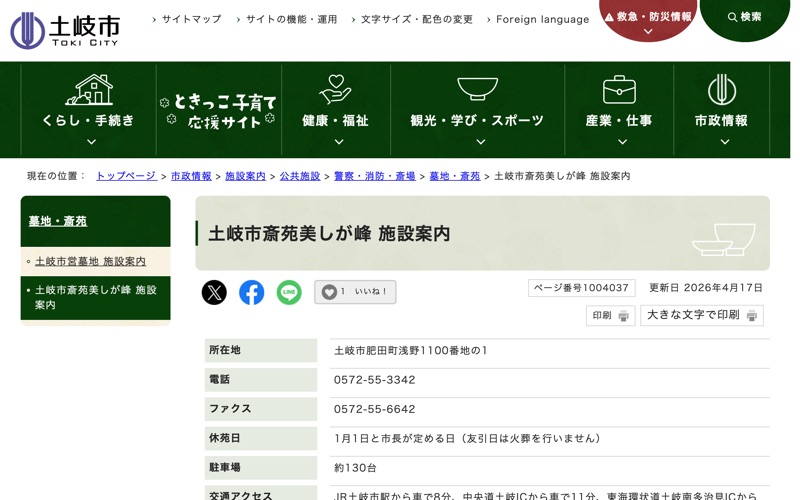This screenshot has height=500, width=800.
Task: Click the heart icon in the いいね button
Action: (x=329, y=292)
